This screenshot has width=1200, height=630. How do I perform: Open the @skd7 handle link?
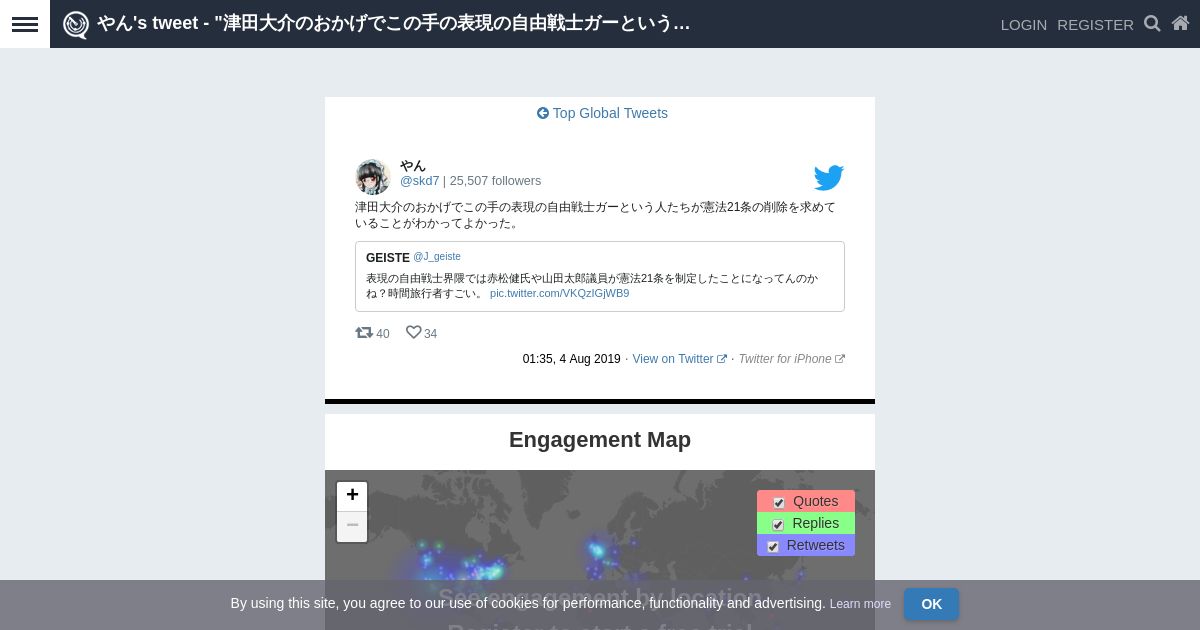click(x=420, y=181)
